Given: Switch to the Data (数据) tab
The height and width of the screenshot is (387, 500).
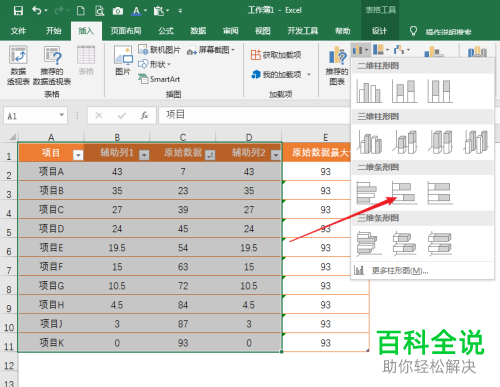Looking at the screenshot, I should point(198,31).
